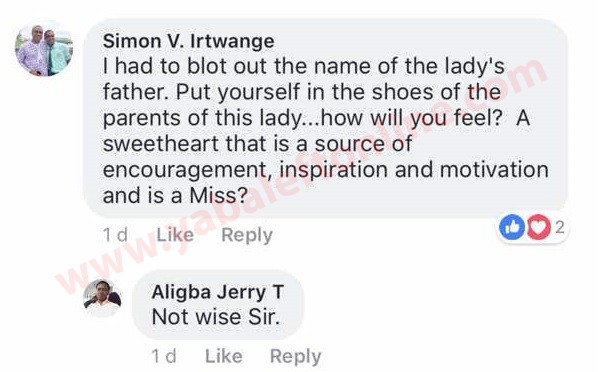The height and width of the screenshot is (372, 606).
Task: Open reactions list via the count 2
Action: point(560,228)
